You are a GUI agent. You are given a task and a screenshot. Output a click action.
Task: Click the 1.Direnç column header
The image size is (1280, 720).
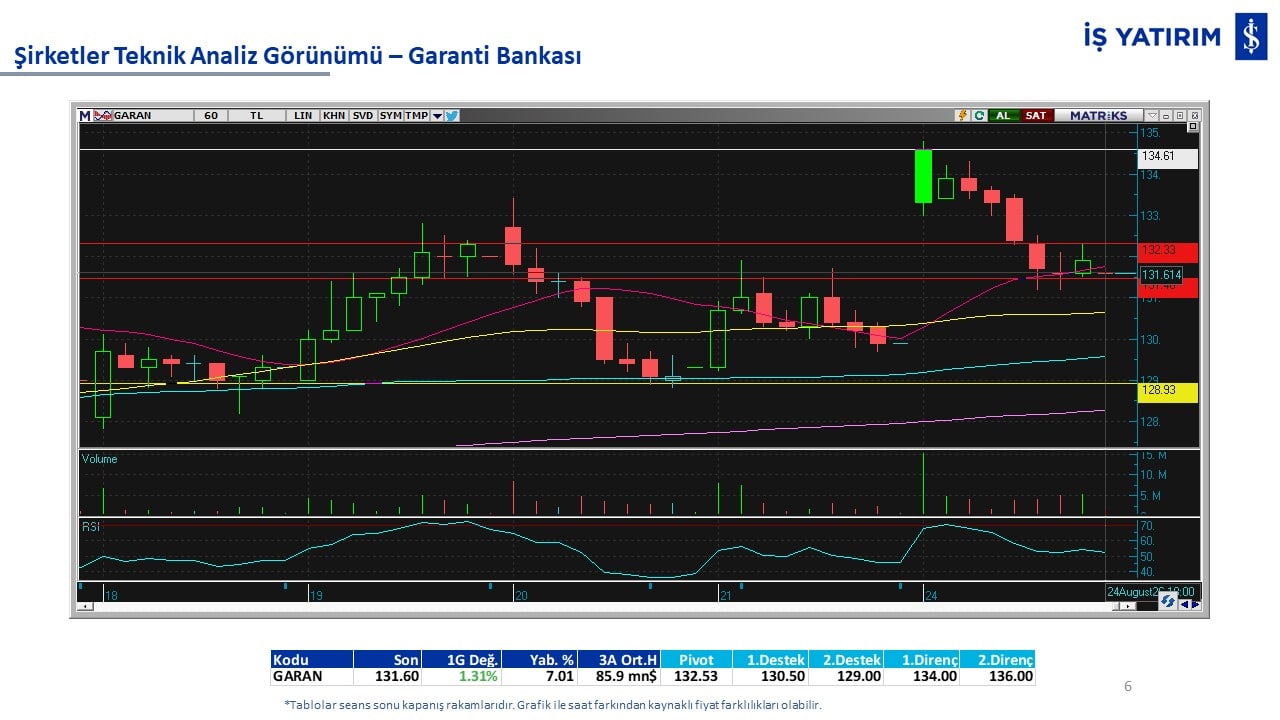tap(922, 659)
